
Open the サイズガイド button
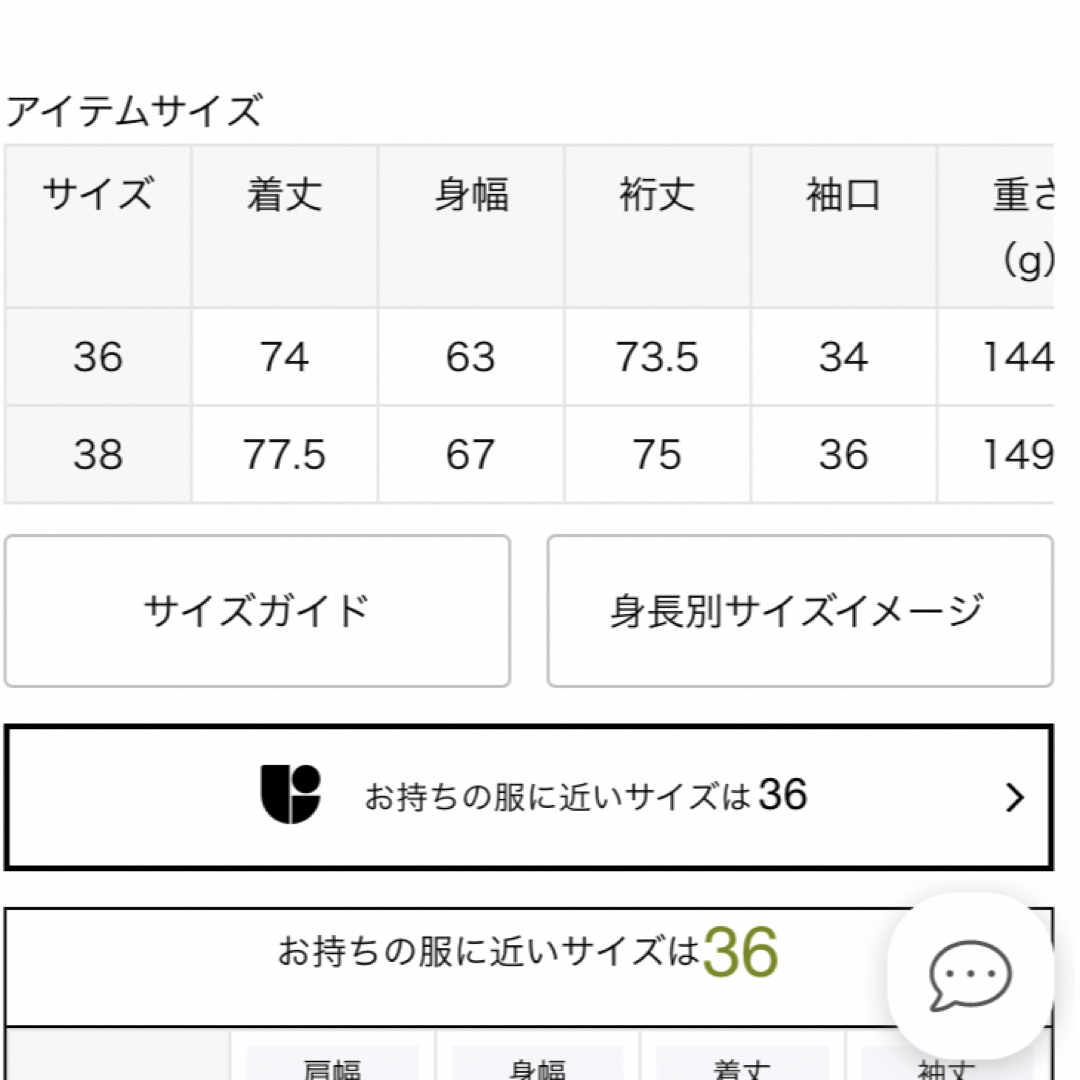(257, 611)
